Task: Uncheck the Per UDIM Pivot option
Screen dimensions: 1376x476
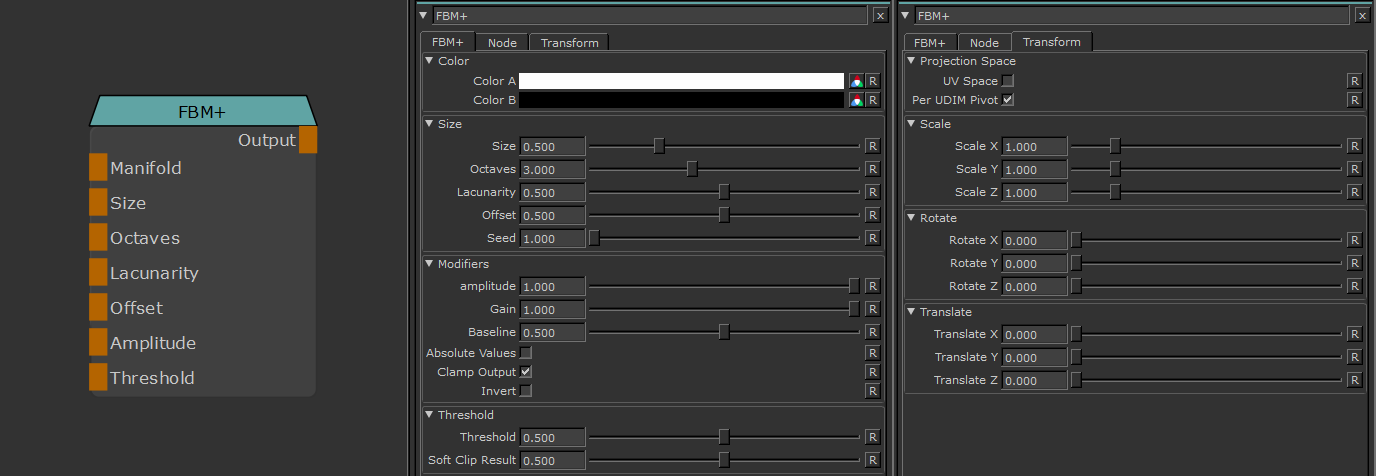Action: (1008, 100)
